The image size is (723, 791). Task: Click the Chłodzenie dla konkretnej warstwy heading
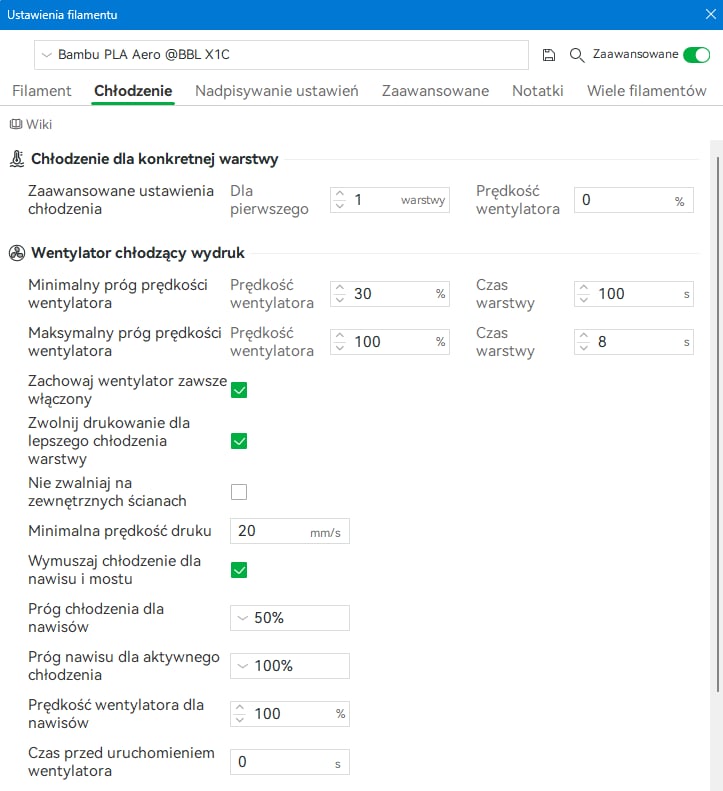coord(154,159)
